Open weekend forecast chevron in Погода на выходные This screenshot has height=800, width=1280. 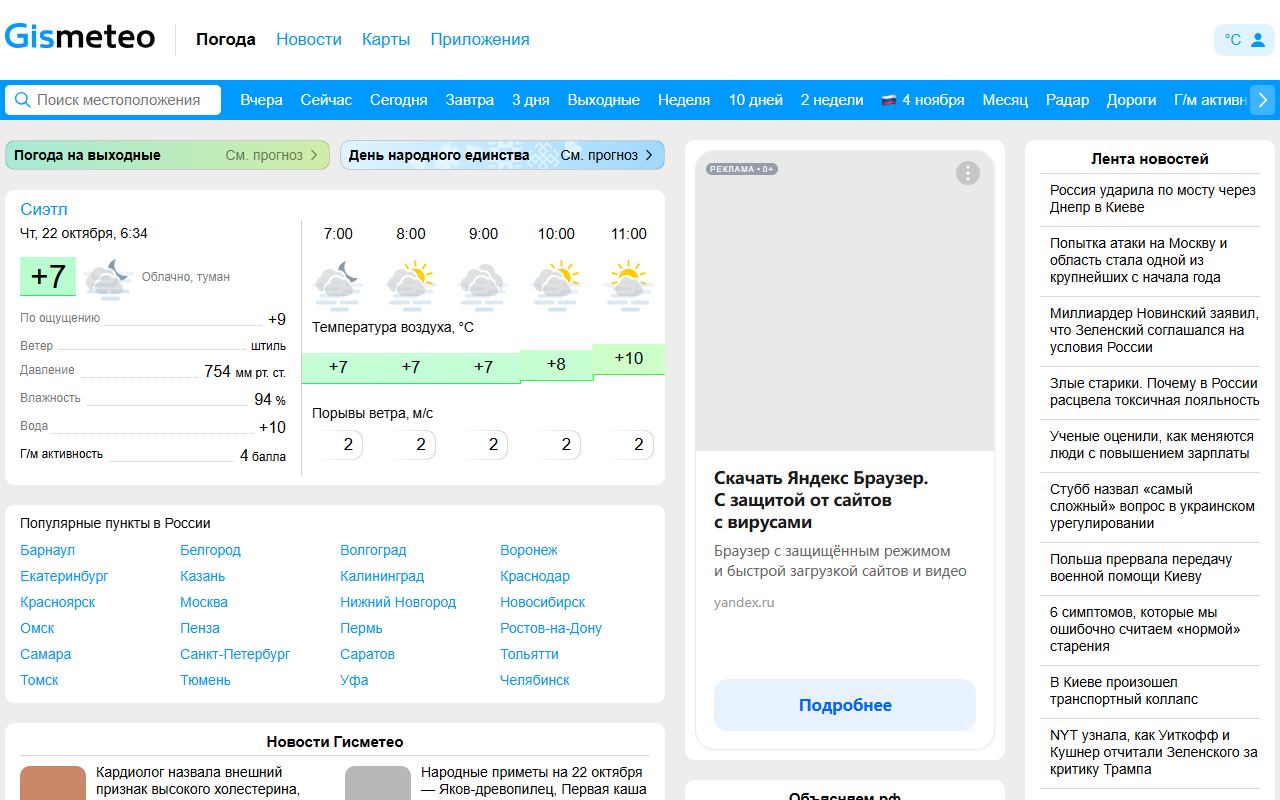pyautogui.click(x=314, y=155)
